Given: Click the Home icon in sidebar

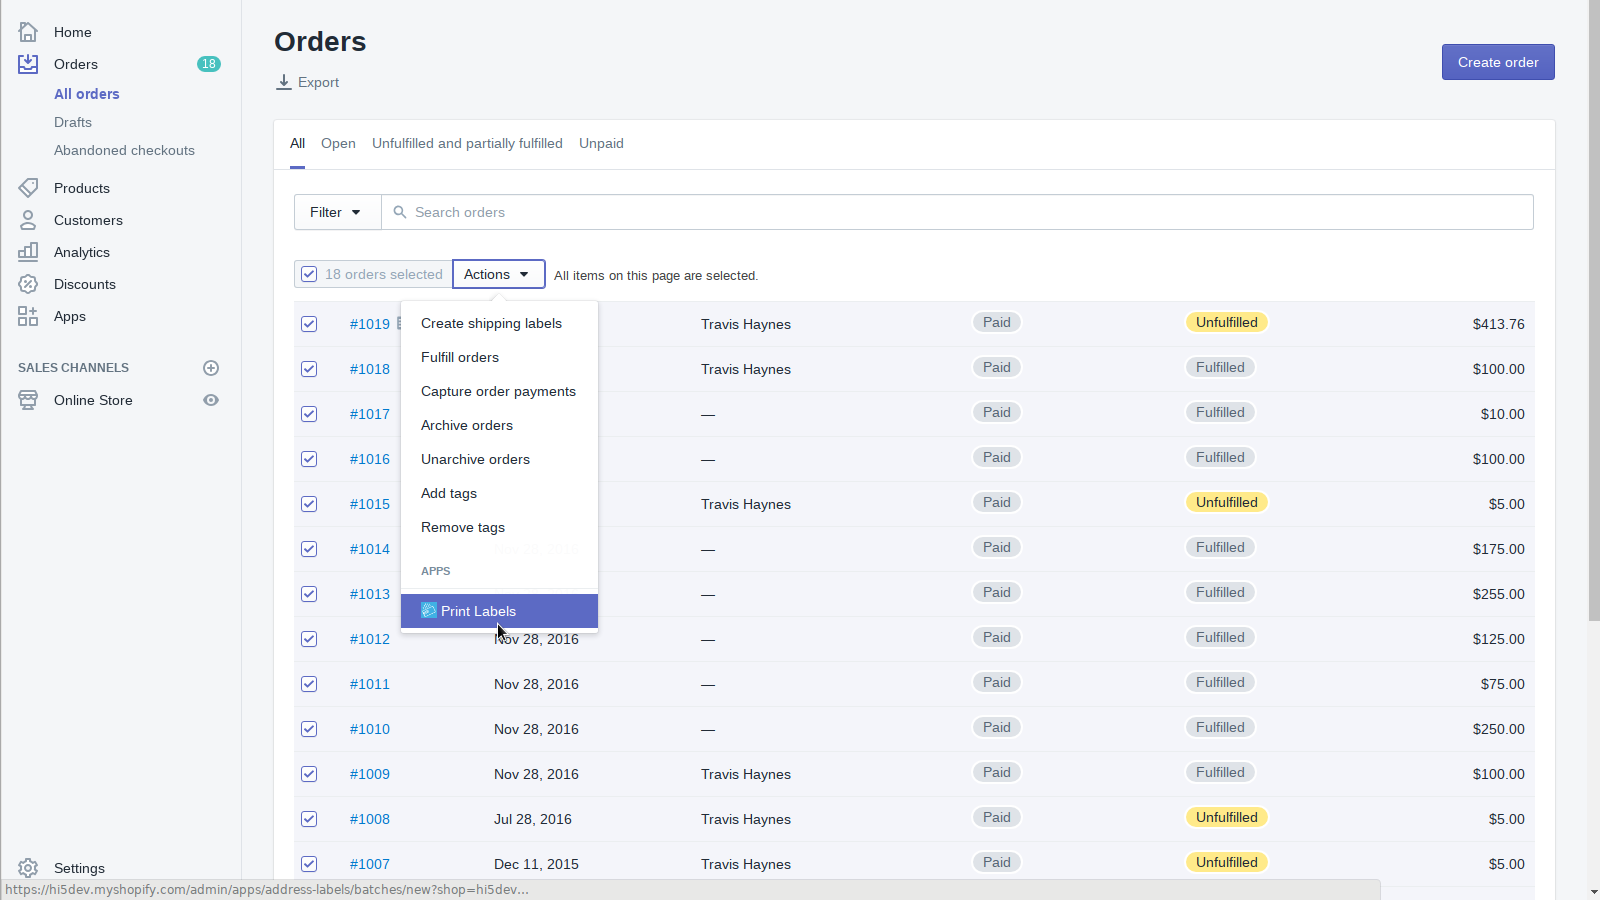Looking at the screenshot, I should [28, 32].
